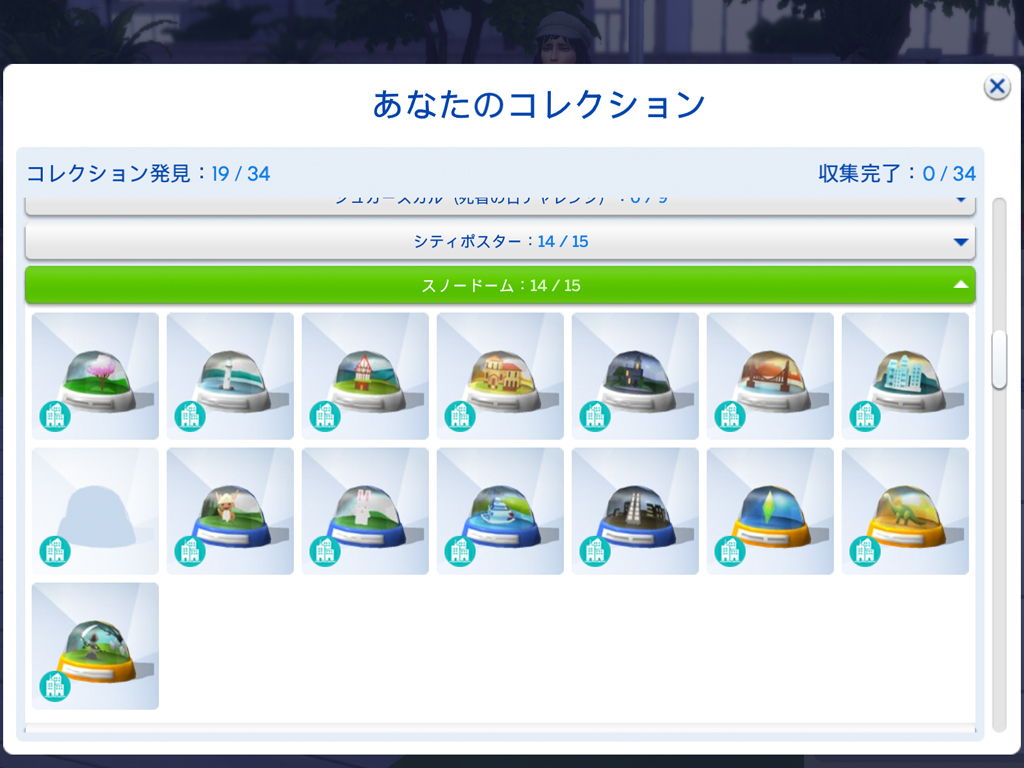Expand the partially hidden top collection row
This screenshot has height=768, width=1024.
[x=500, y=205]
